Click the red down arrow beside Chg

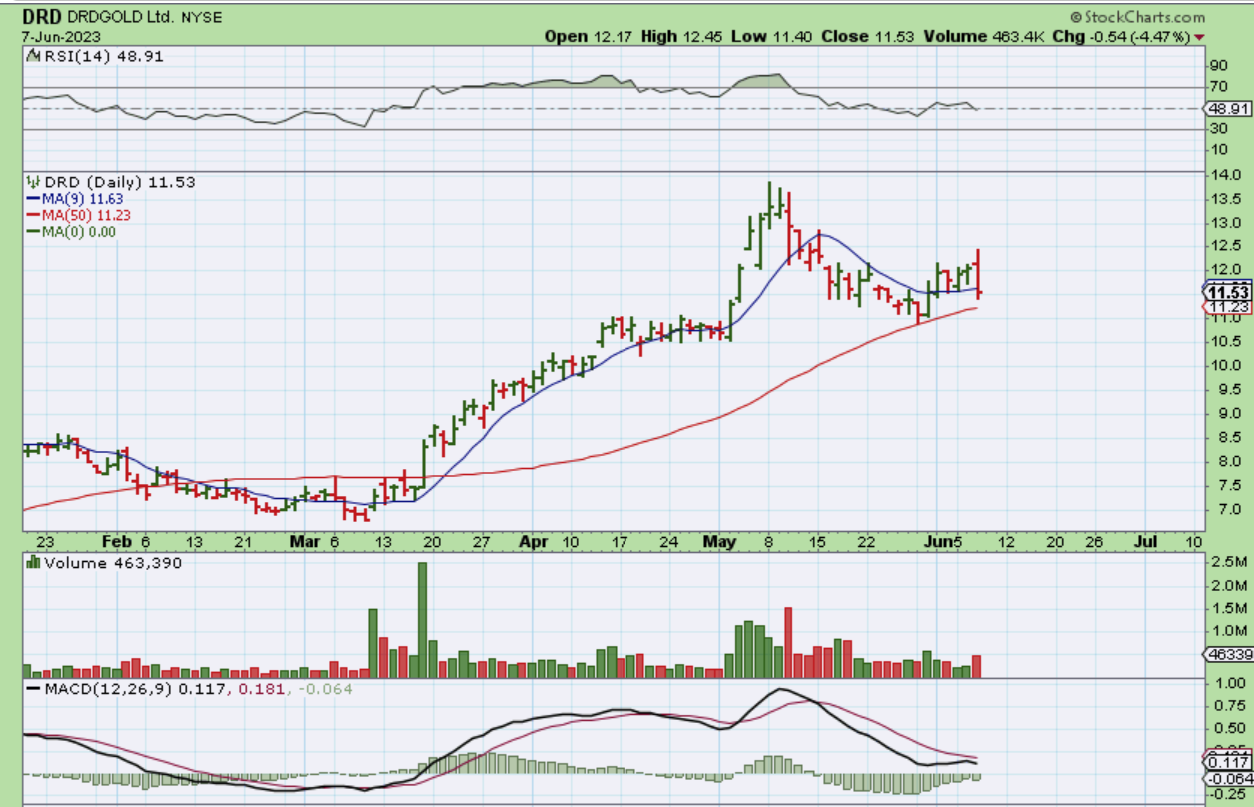coord(1199,36)
